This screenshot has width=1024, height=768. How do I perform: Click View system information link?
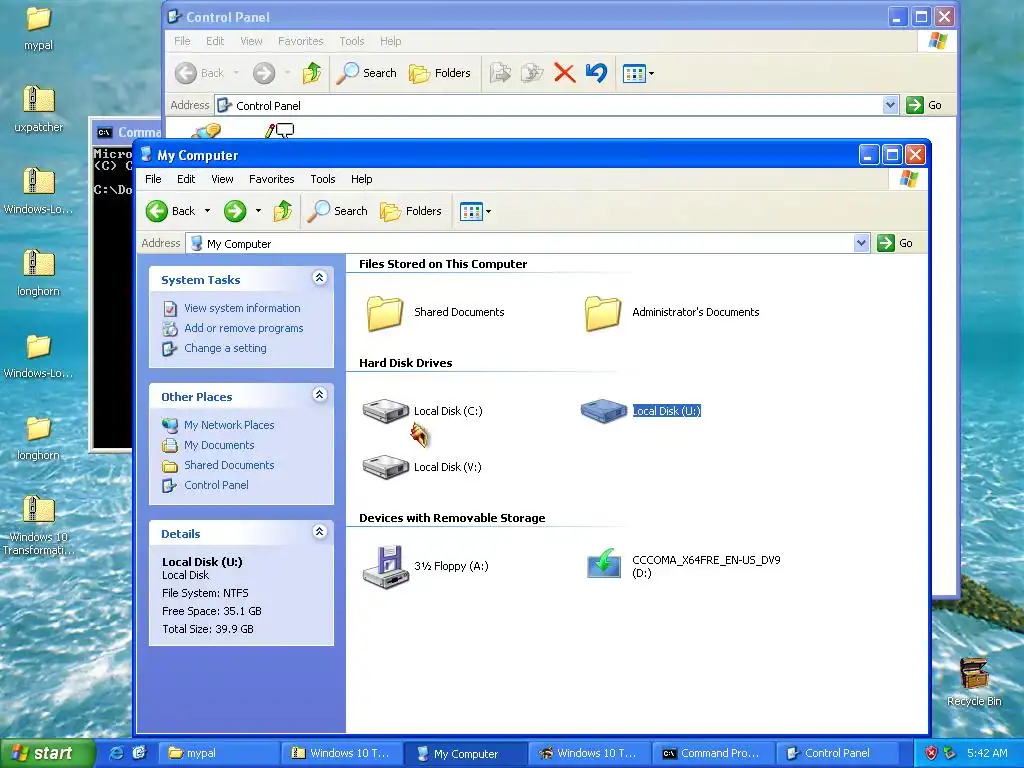coord(242,308)
